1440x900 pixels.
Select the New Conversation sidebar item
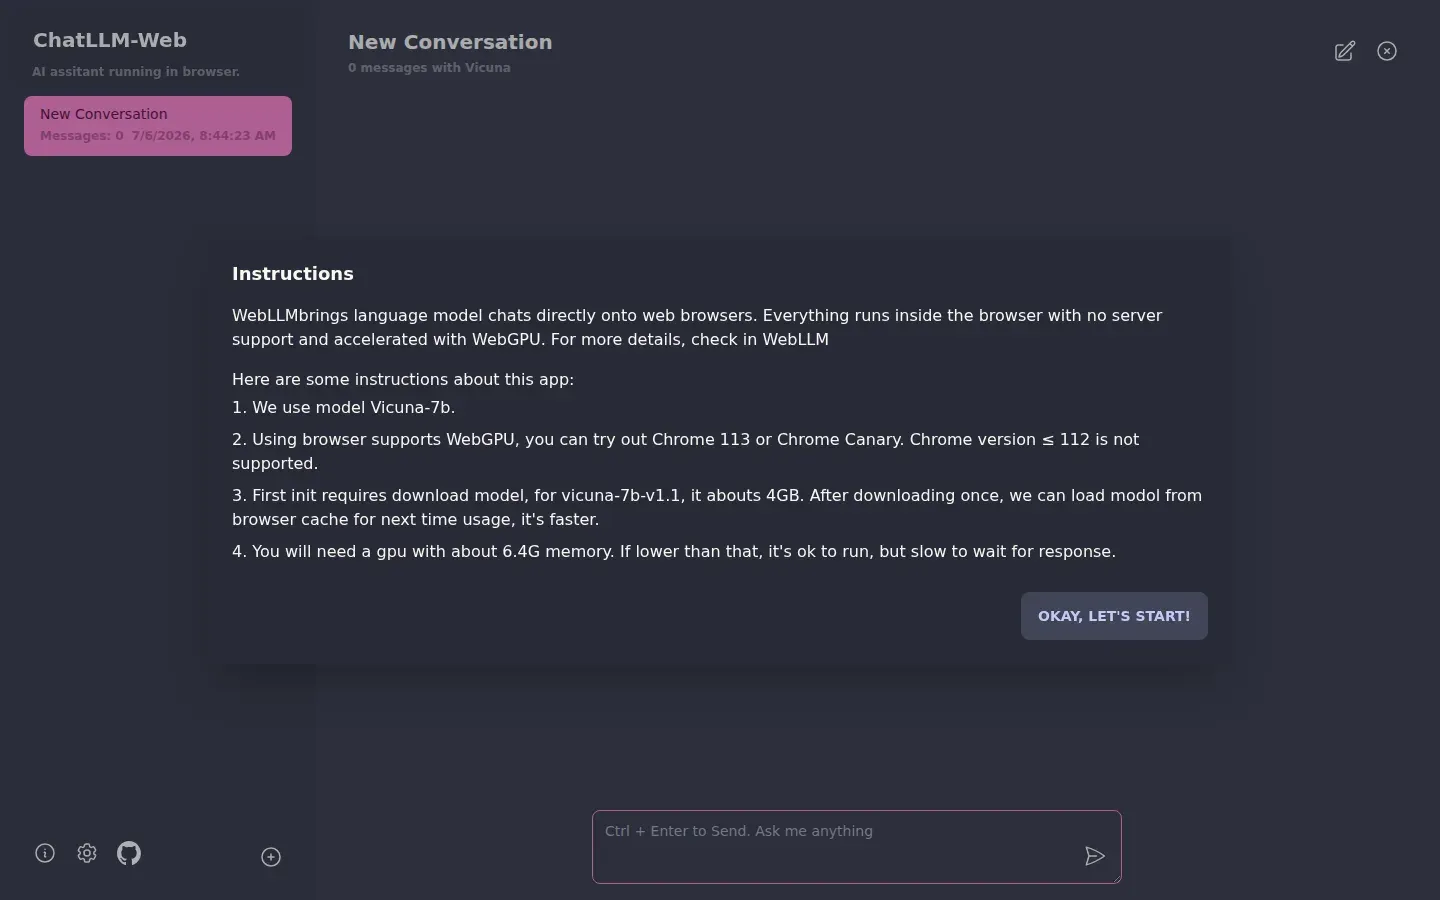tap(158, 126)
